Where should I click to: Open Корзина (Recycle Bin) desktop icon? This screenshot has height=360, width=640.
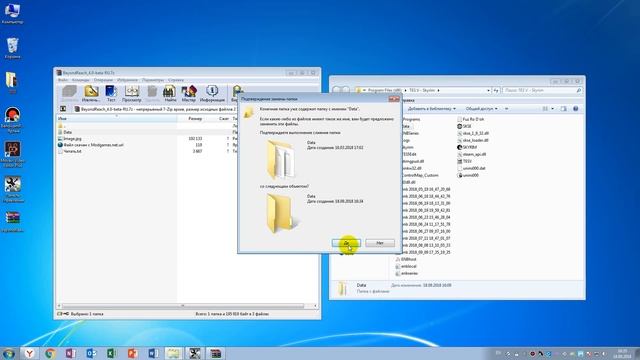click(x=12, y=48)
